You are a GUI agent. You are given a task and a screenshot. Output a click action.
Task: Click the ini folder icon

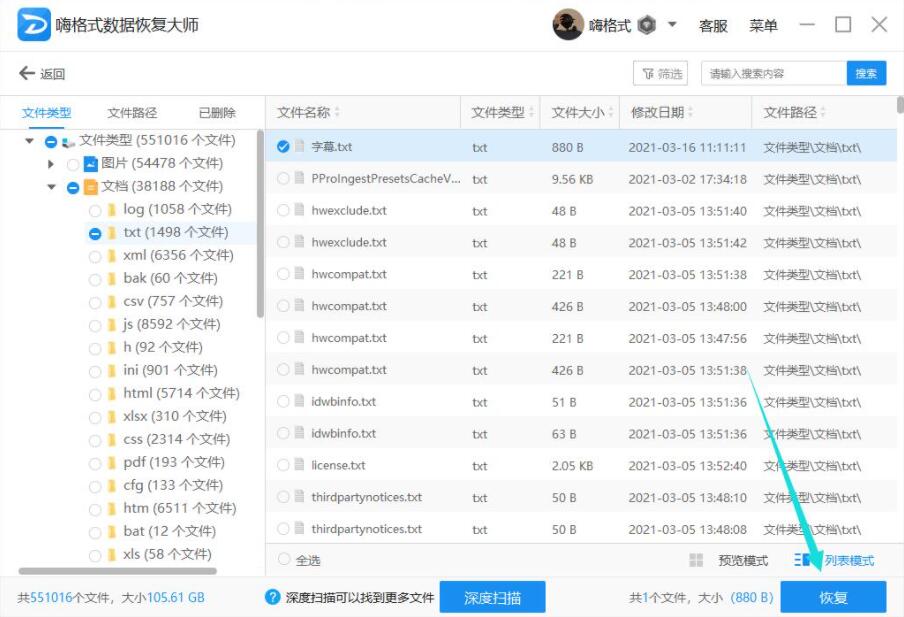112,371
